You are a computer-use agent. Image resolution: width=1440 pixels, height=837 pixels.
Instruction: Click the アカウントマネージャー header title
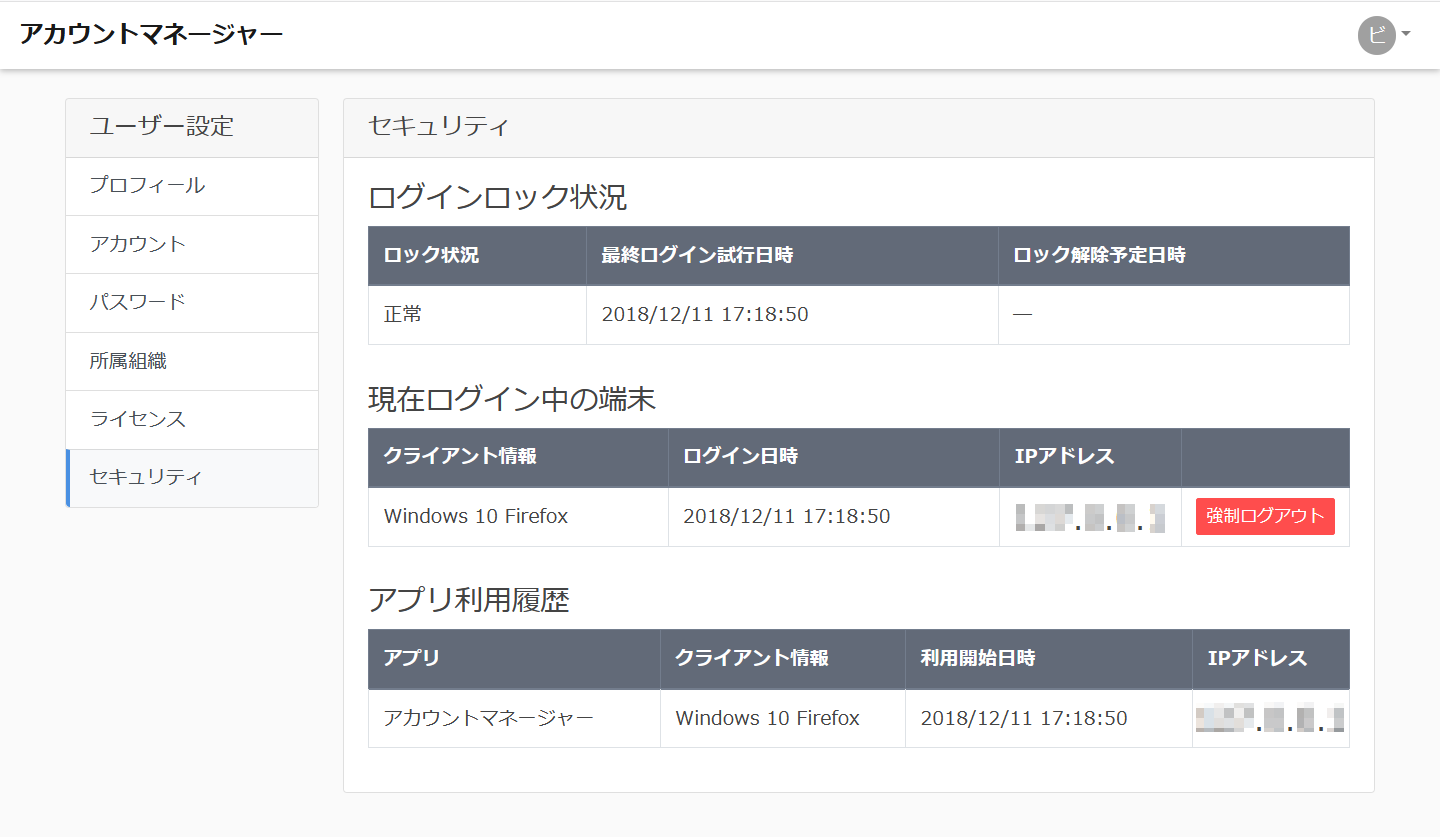click(151, 34)
